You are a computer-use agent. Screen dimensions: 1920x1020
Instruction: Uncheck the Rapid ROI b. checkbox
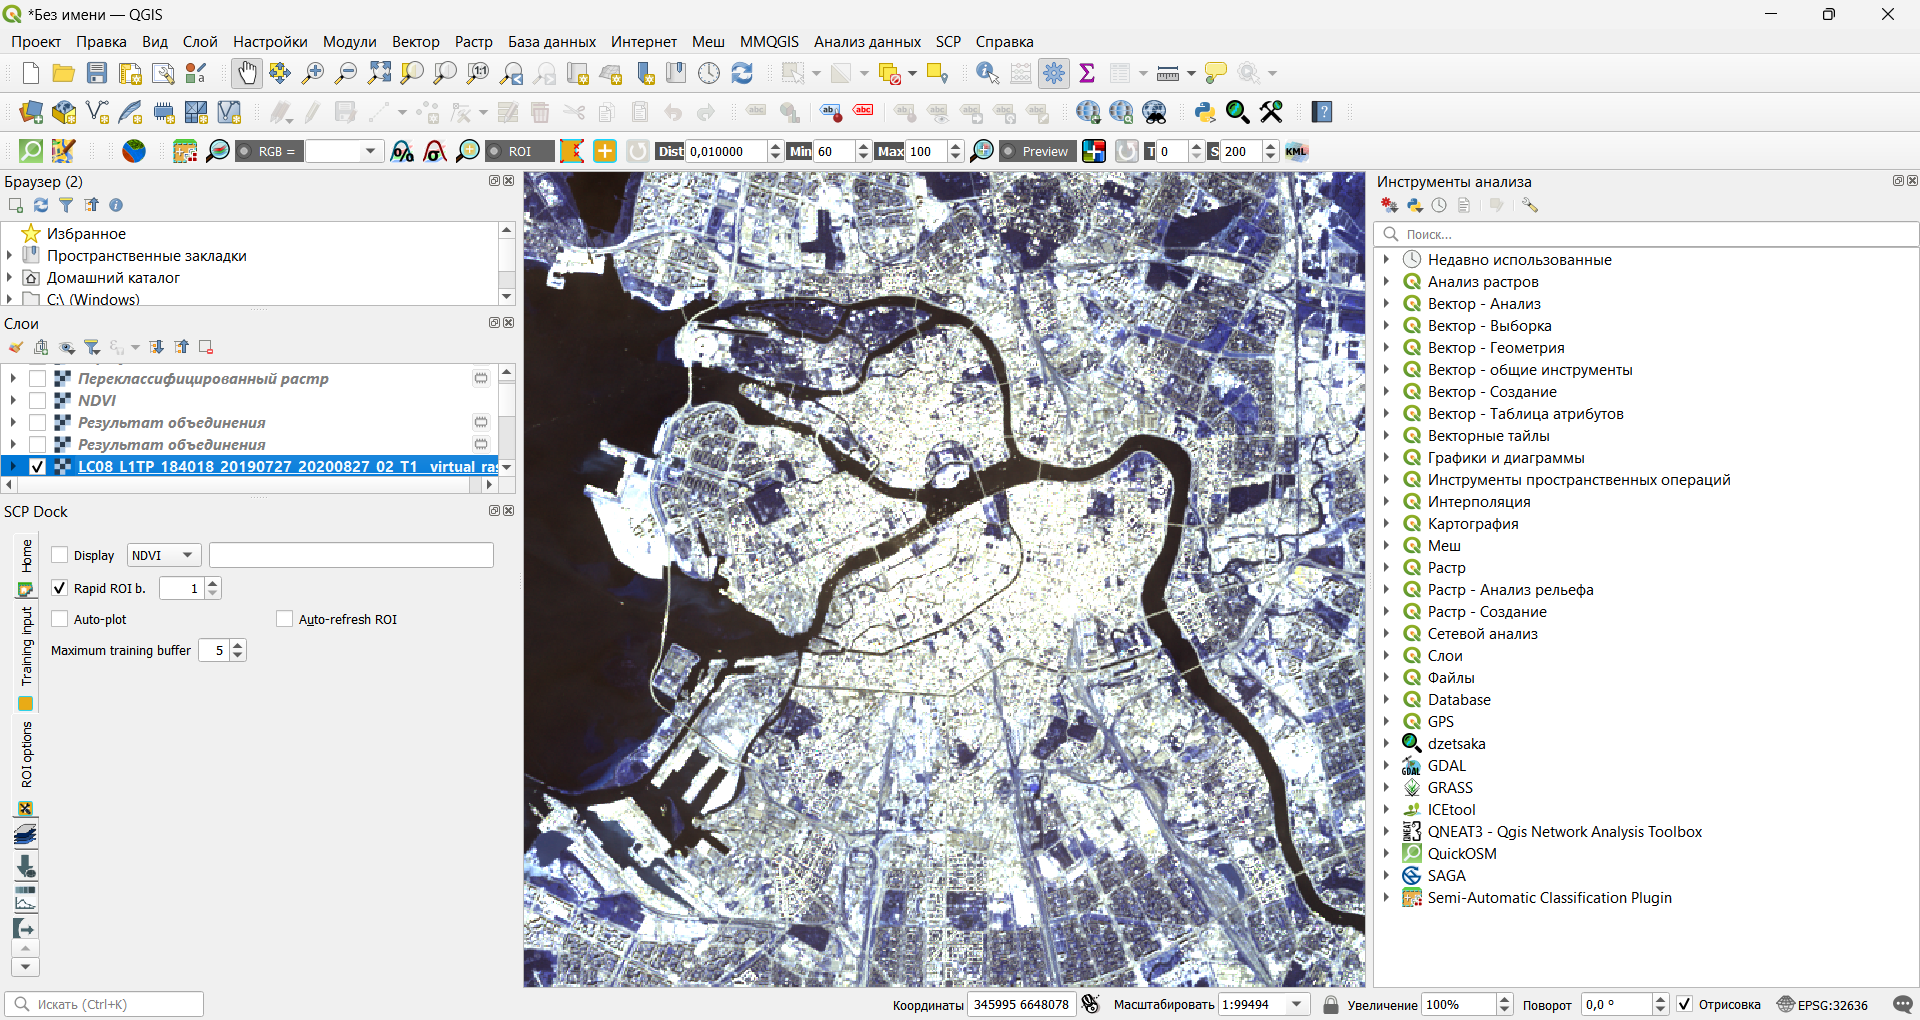[60, 588]
